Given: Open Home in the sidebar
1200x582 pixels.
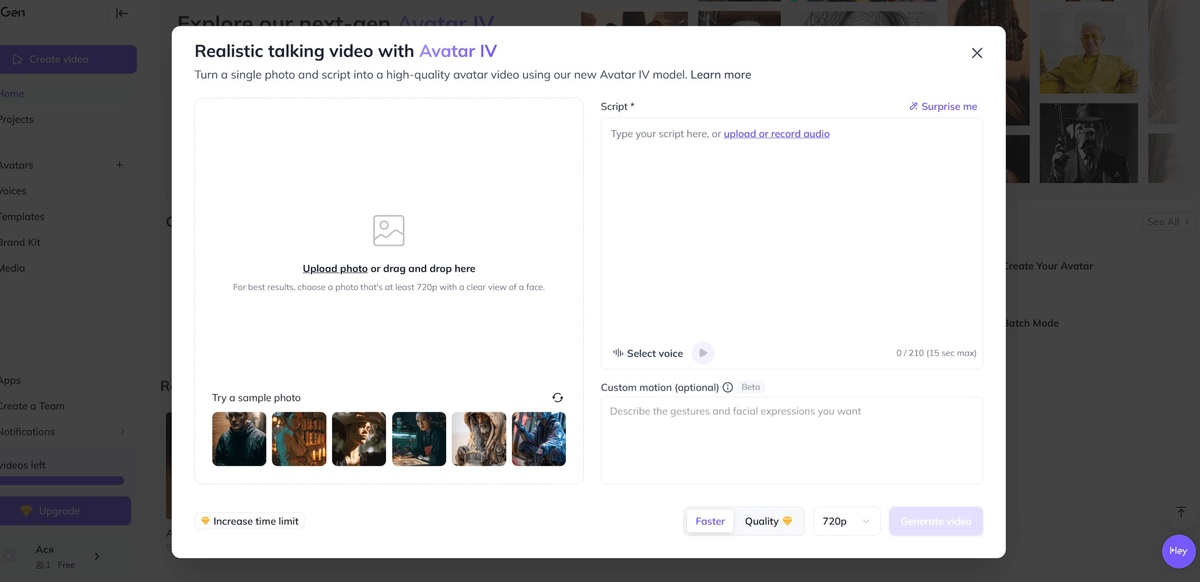Looking at the screenshot, I should coord(12,94).
